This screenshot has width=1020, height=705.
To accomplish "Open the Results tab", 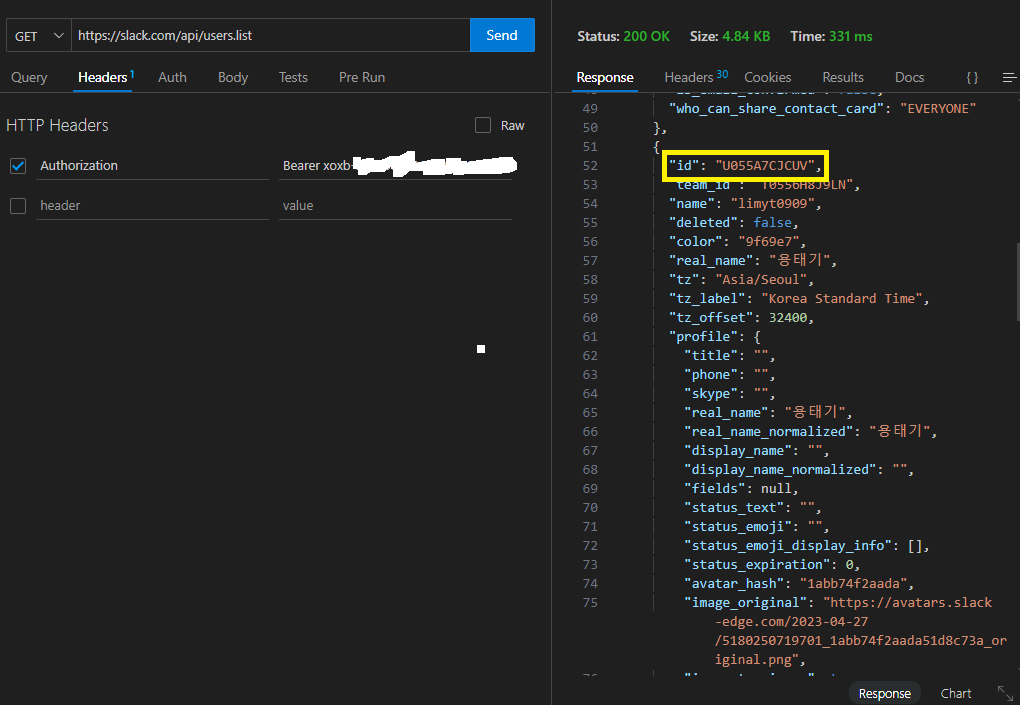I will 842,77.
